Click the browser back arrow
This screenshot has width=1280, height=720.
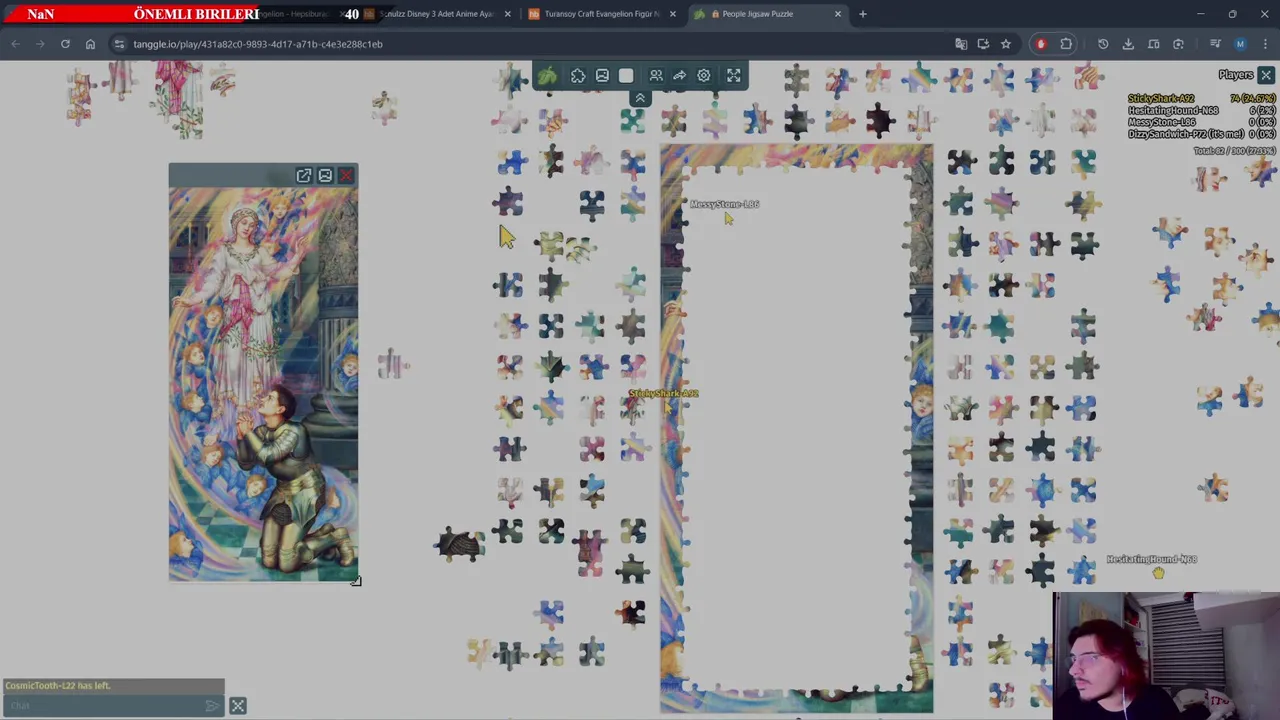click(x=15, y=44)
